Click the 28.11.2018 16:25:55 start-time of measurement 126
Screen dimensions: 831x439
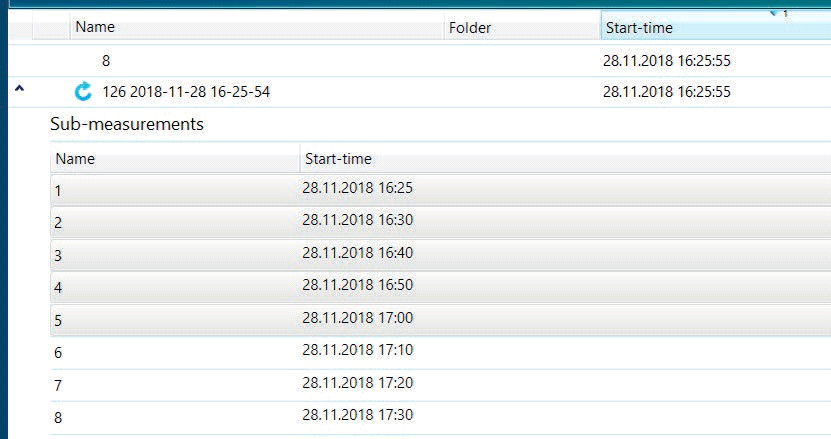pos(666,92)
